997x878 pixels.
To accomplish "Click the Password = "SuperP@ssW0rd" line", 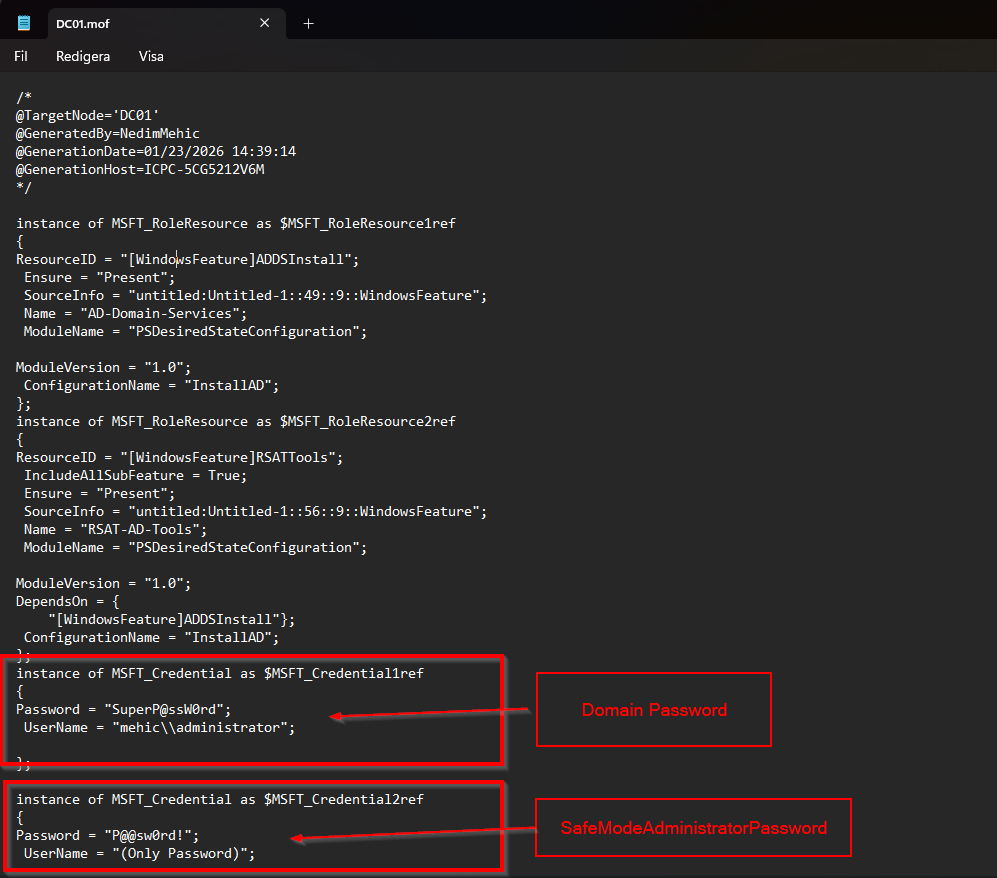I will click(123, 710).
